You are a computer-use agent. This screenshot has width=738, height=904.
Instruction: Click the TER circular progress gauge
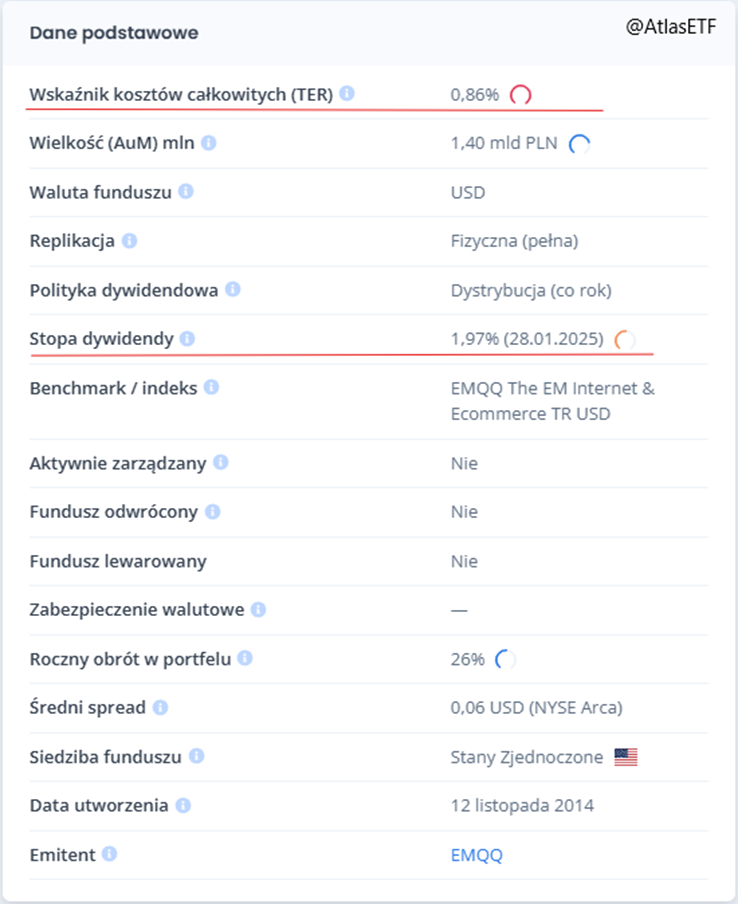[522, 94]
